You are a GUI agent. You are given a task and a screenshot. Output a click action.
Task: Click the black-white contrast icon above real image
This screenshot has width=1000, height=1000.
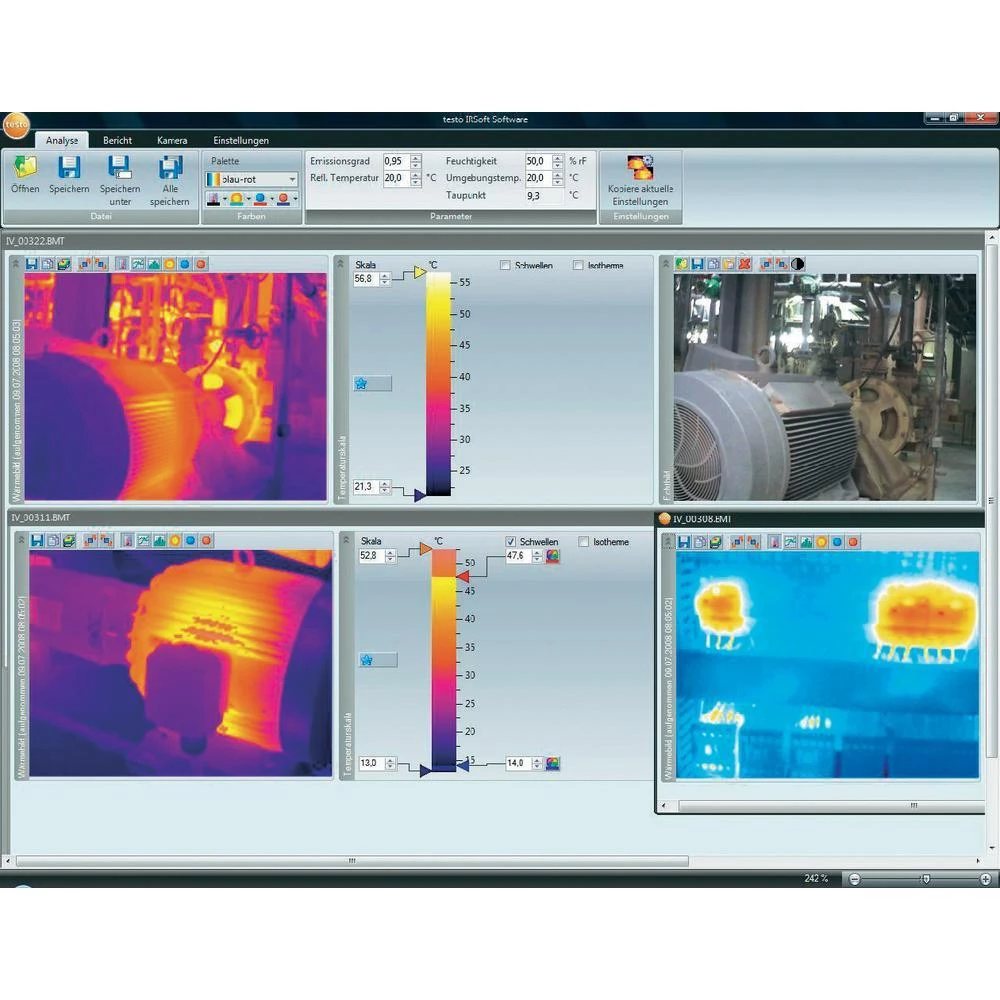coord(797,264)
